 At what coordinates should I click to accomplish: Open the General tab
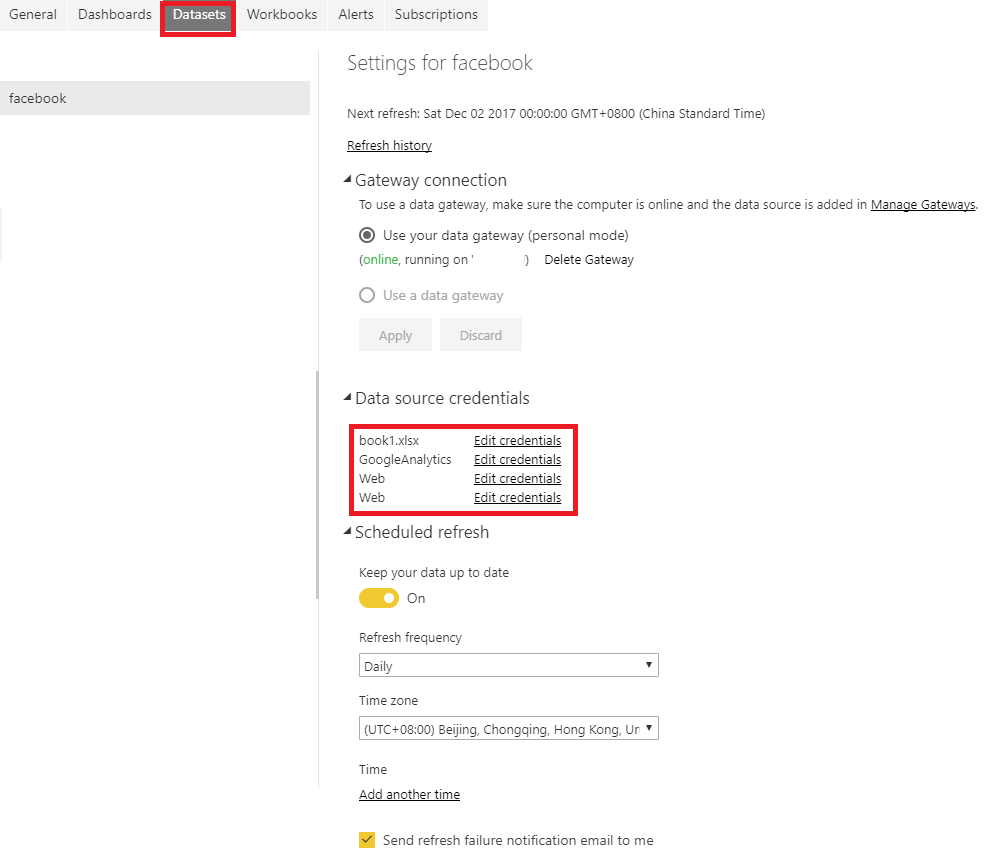point(33,14)
